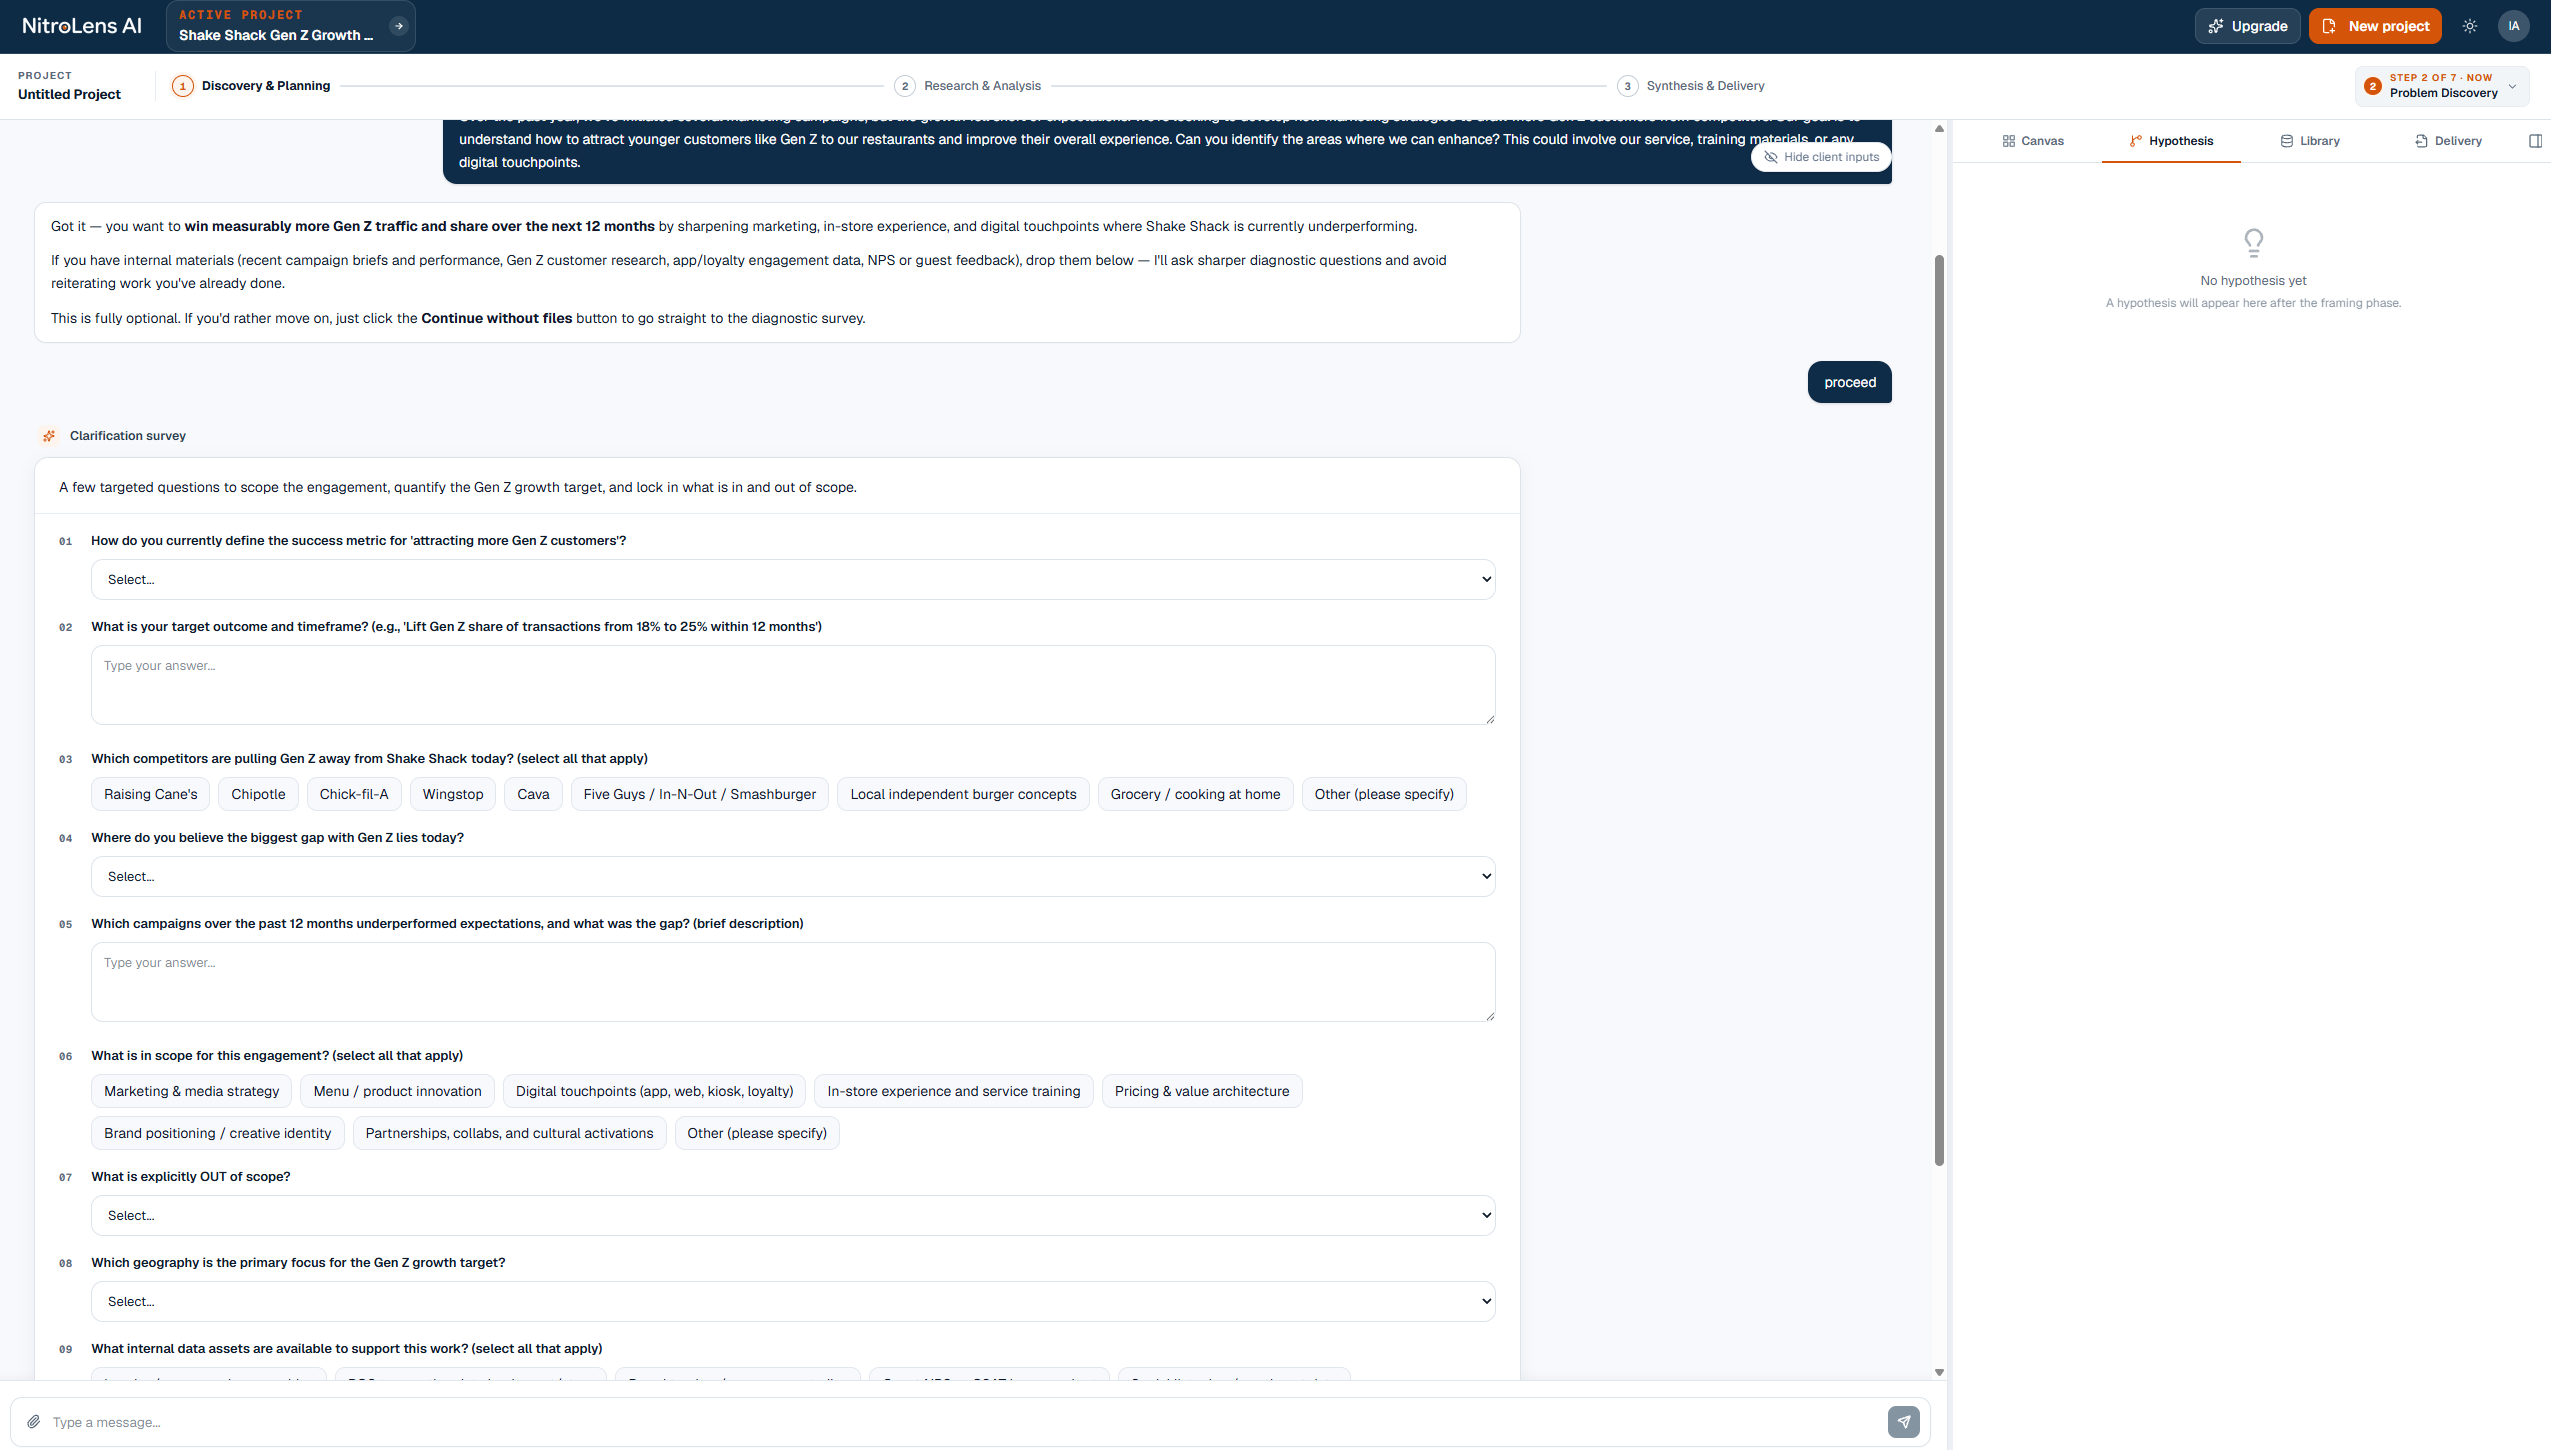Viewport: 2551px width, 1450px height.
Task: Open the IA user avatar menu
Action: pyautogui.click(x=2513, y=26)
